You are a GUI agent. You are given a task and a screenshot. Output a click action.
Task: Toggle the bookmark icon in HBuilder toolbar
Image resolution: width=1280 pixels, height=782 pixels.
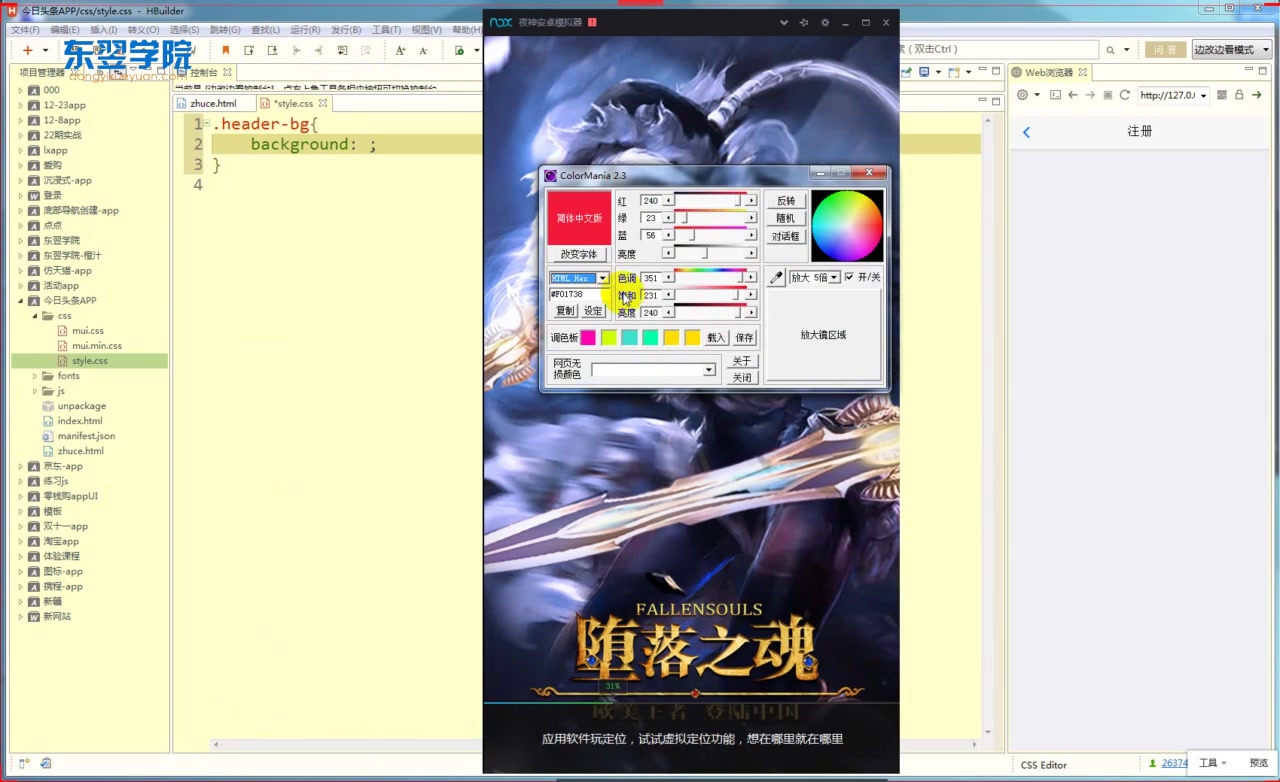[x=226, y=50]
